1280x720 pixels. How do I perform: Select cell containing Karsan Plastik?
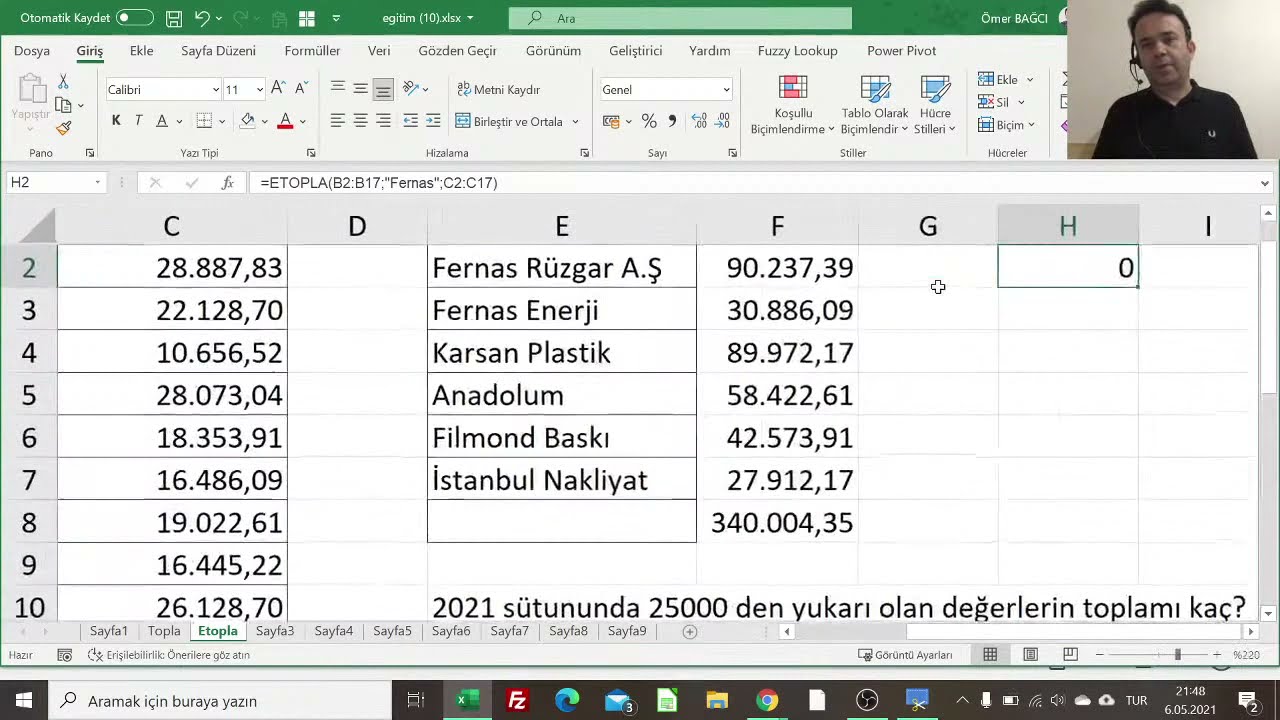(x=561, y=353)
